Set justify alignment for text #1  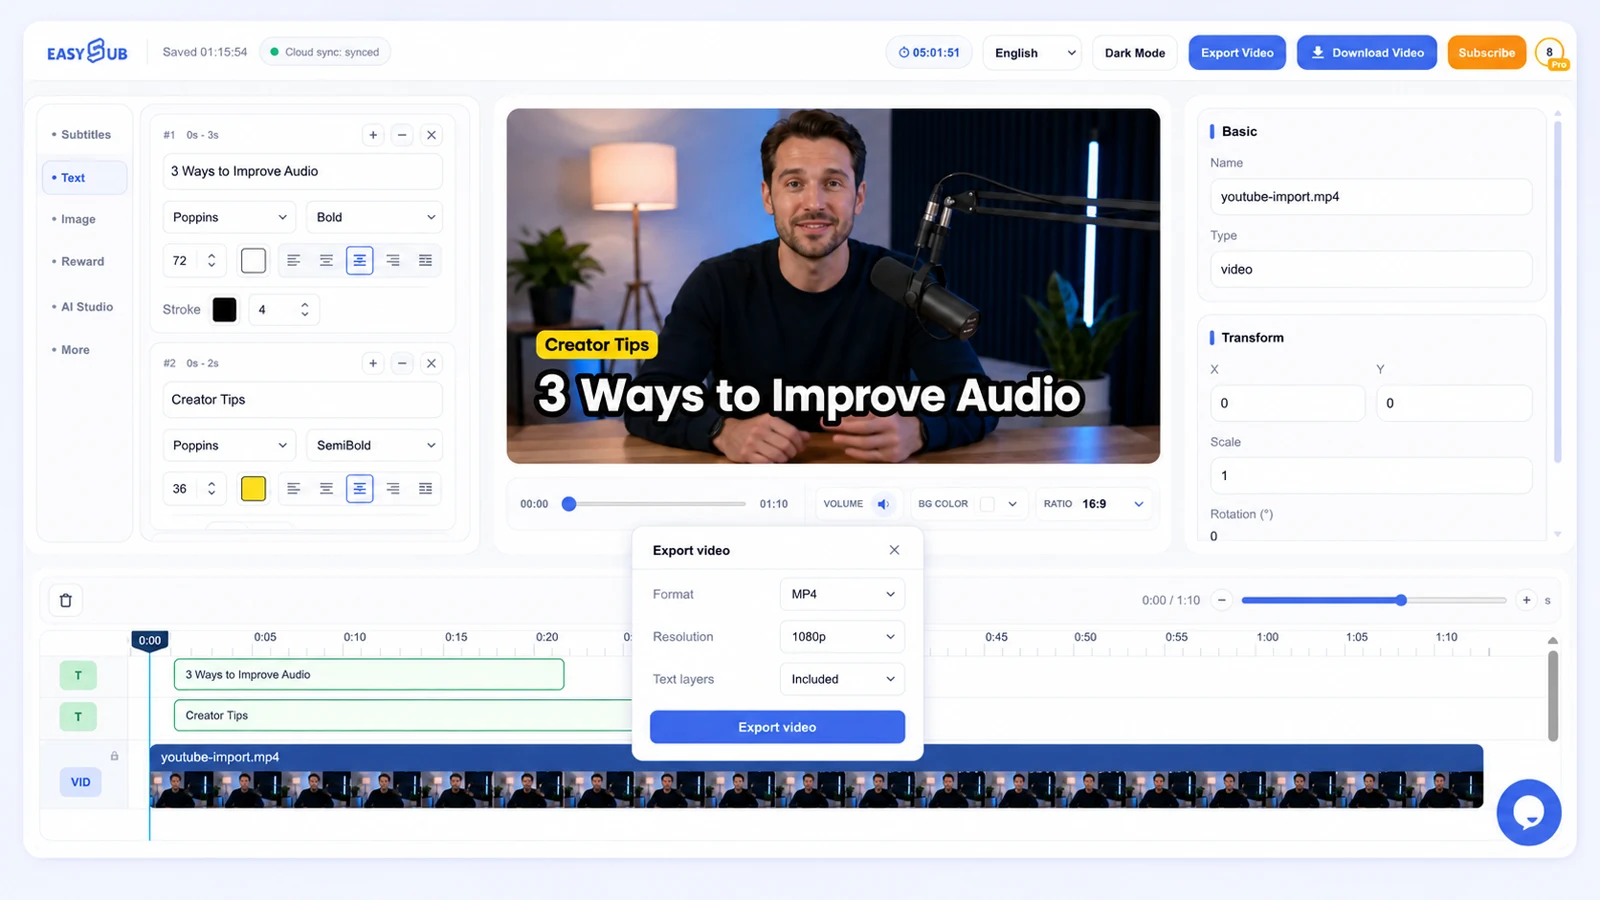425,260
